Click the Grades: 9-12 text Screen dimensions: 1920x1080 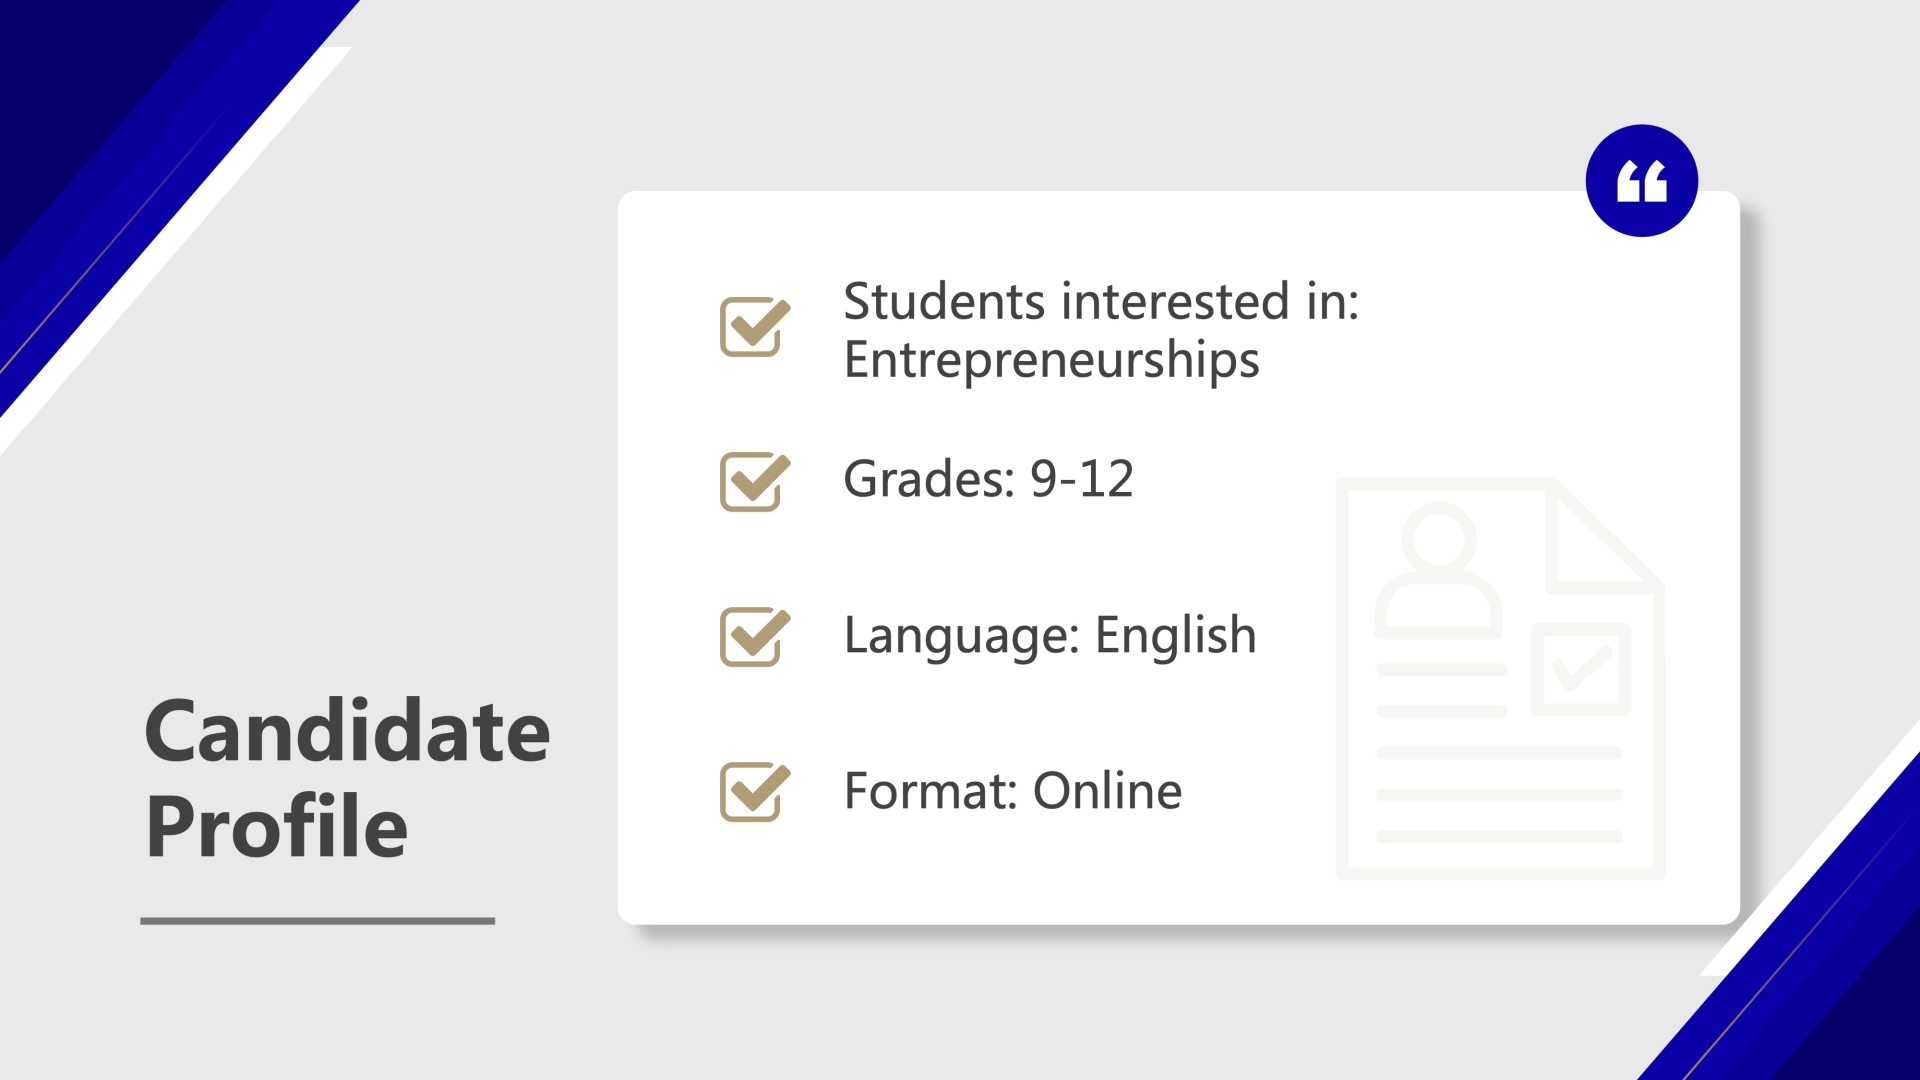pos(988,479)
